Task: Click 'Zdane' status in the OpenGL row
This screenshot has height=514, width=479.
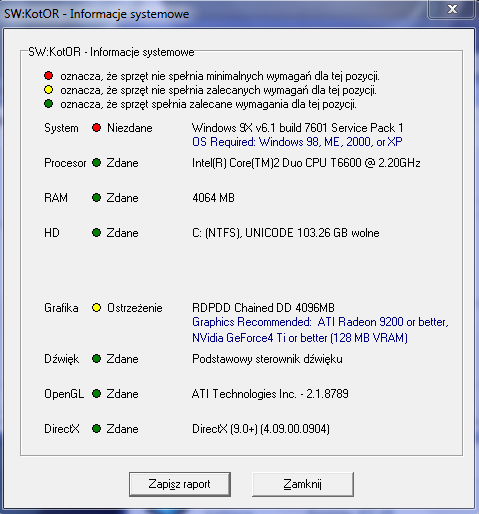Action: [122, 394]
